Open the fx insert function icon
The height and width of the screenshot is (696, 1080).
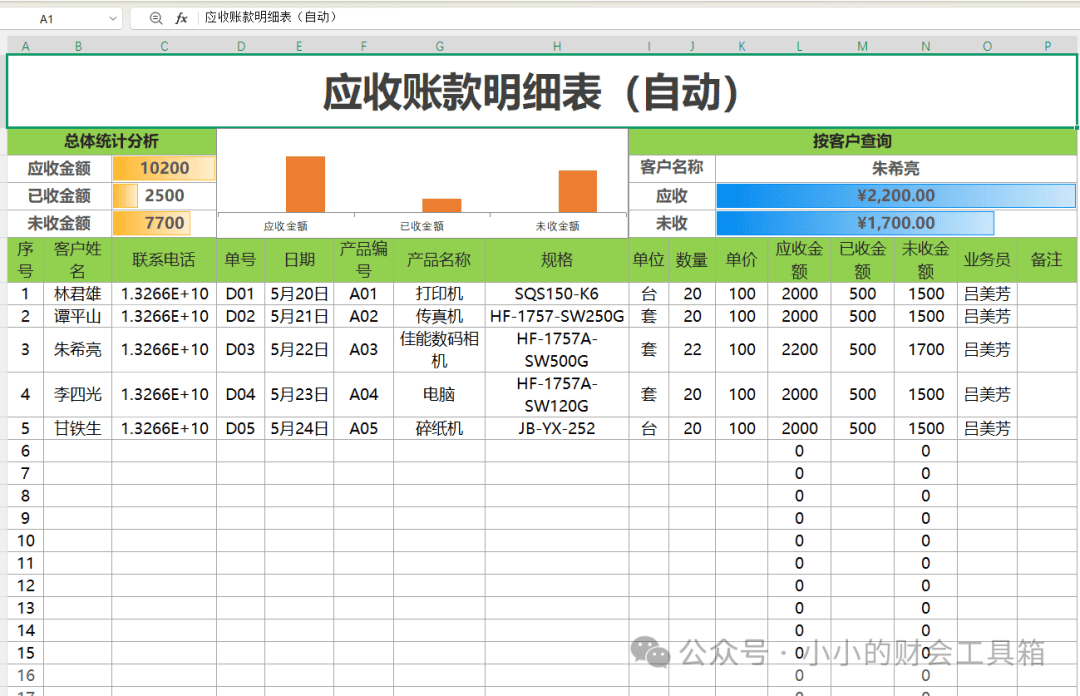pos(181,18)
